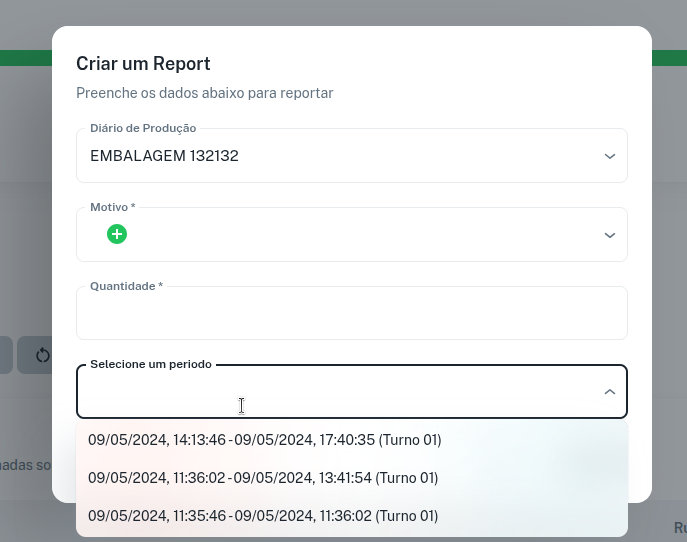
Task: Click the Quantidade required field label
Action: coord(126,286)
